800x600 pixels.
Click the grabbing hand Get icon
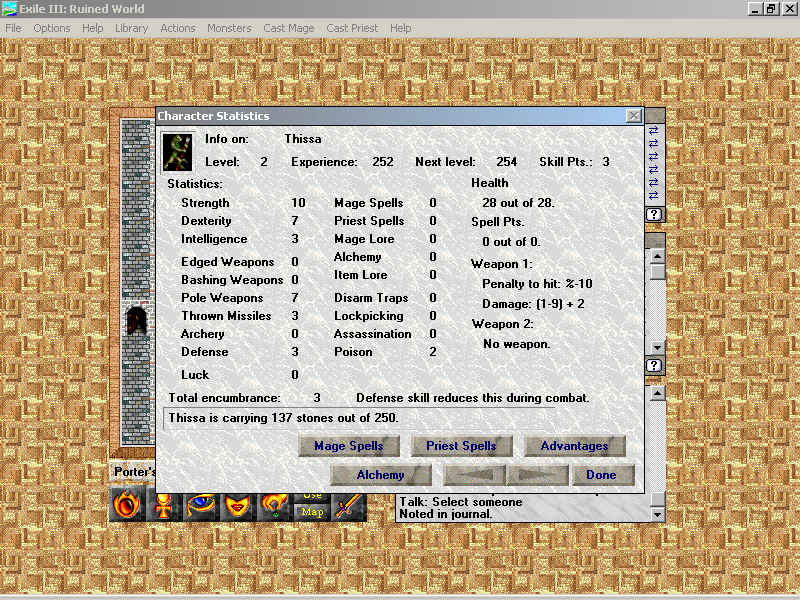[x=274, y=506]
